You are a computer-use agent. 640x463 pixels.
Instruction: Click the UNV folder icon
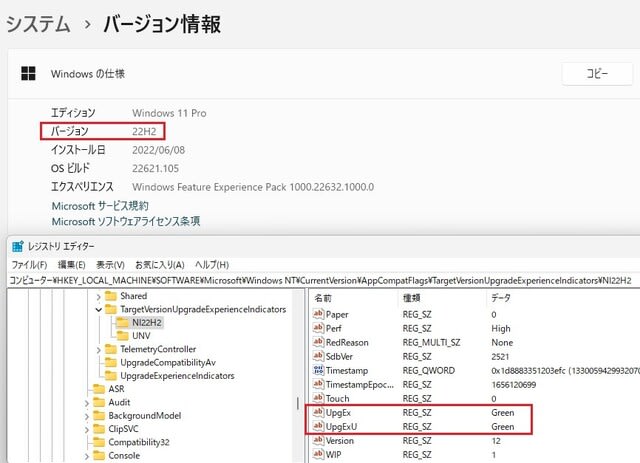point(122,336)
